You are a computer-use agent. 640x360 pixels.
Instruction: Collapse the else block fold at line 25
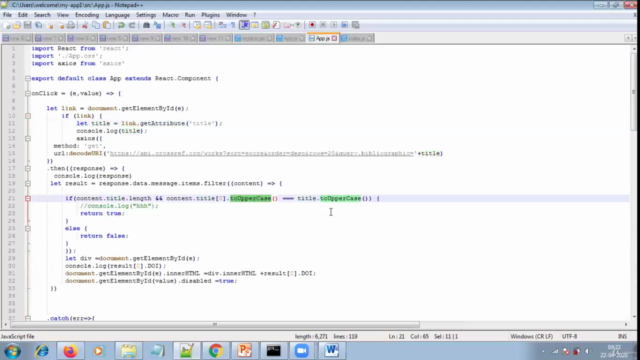(28, 229)
